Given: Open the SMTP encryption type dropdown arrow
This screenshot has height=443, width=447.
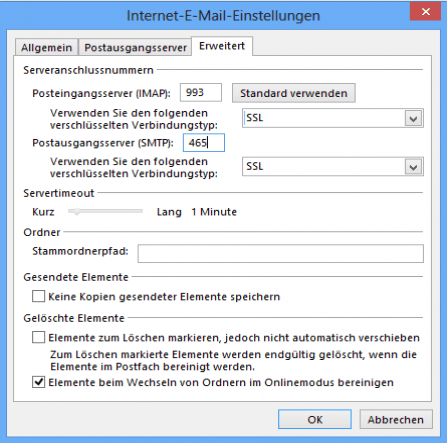Looking at the screenshot, I should [413, 167].
